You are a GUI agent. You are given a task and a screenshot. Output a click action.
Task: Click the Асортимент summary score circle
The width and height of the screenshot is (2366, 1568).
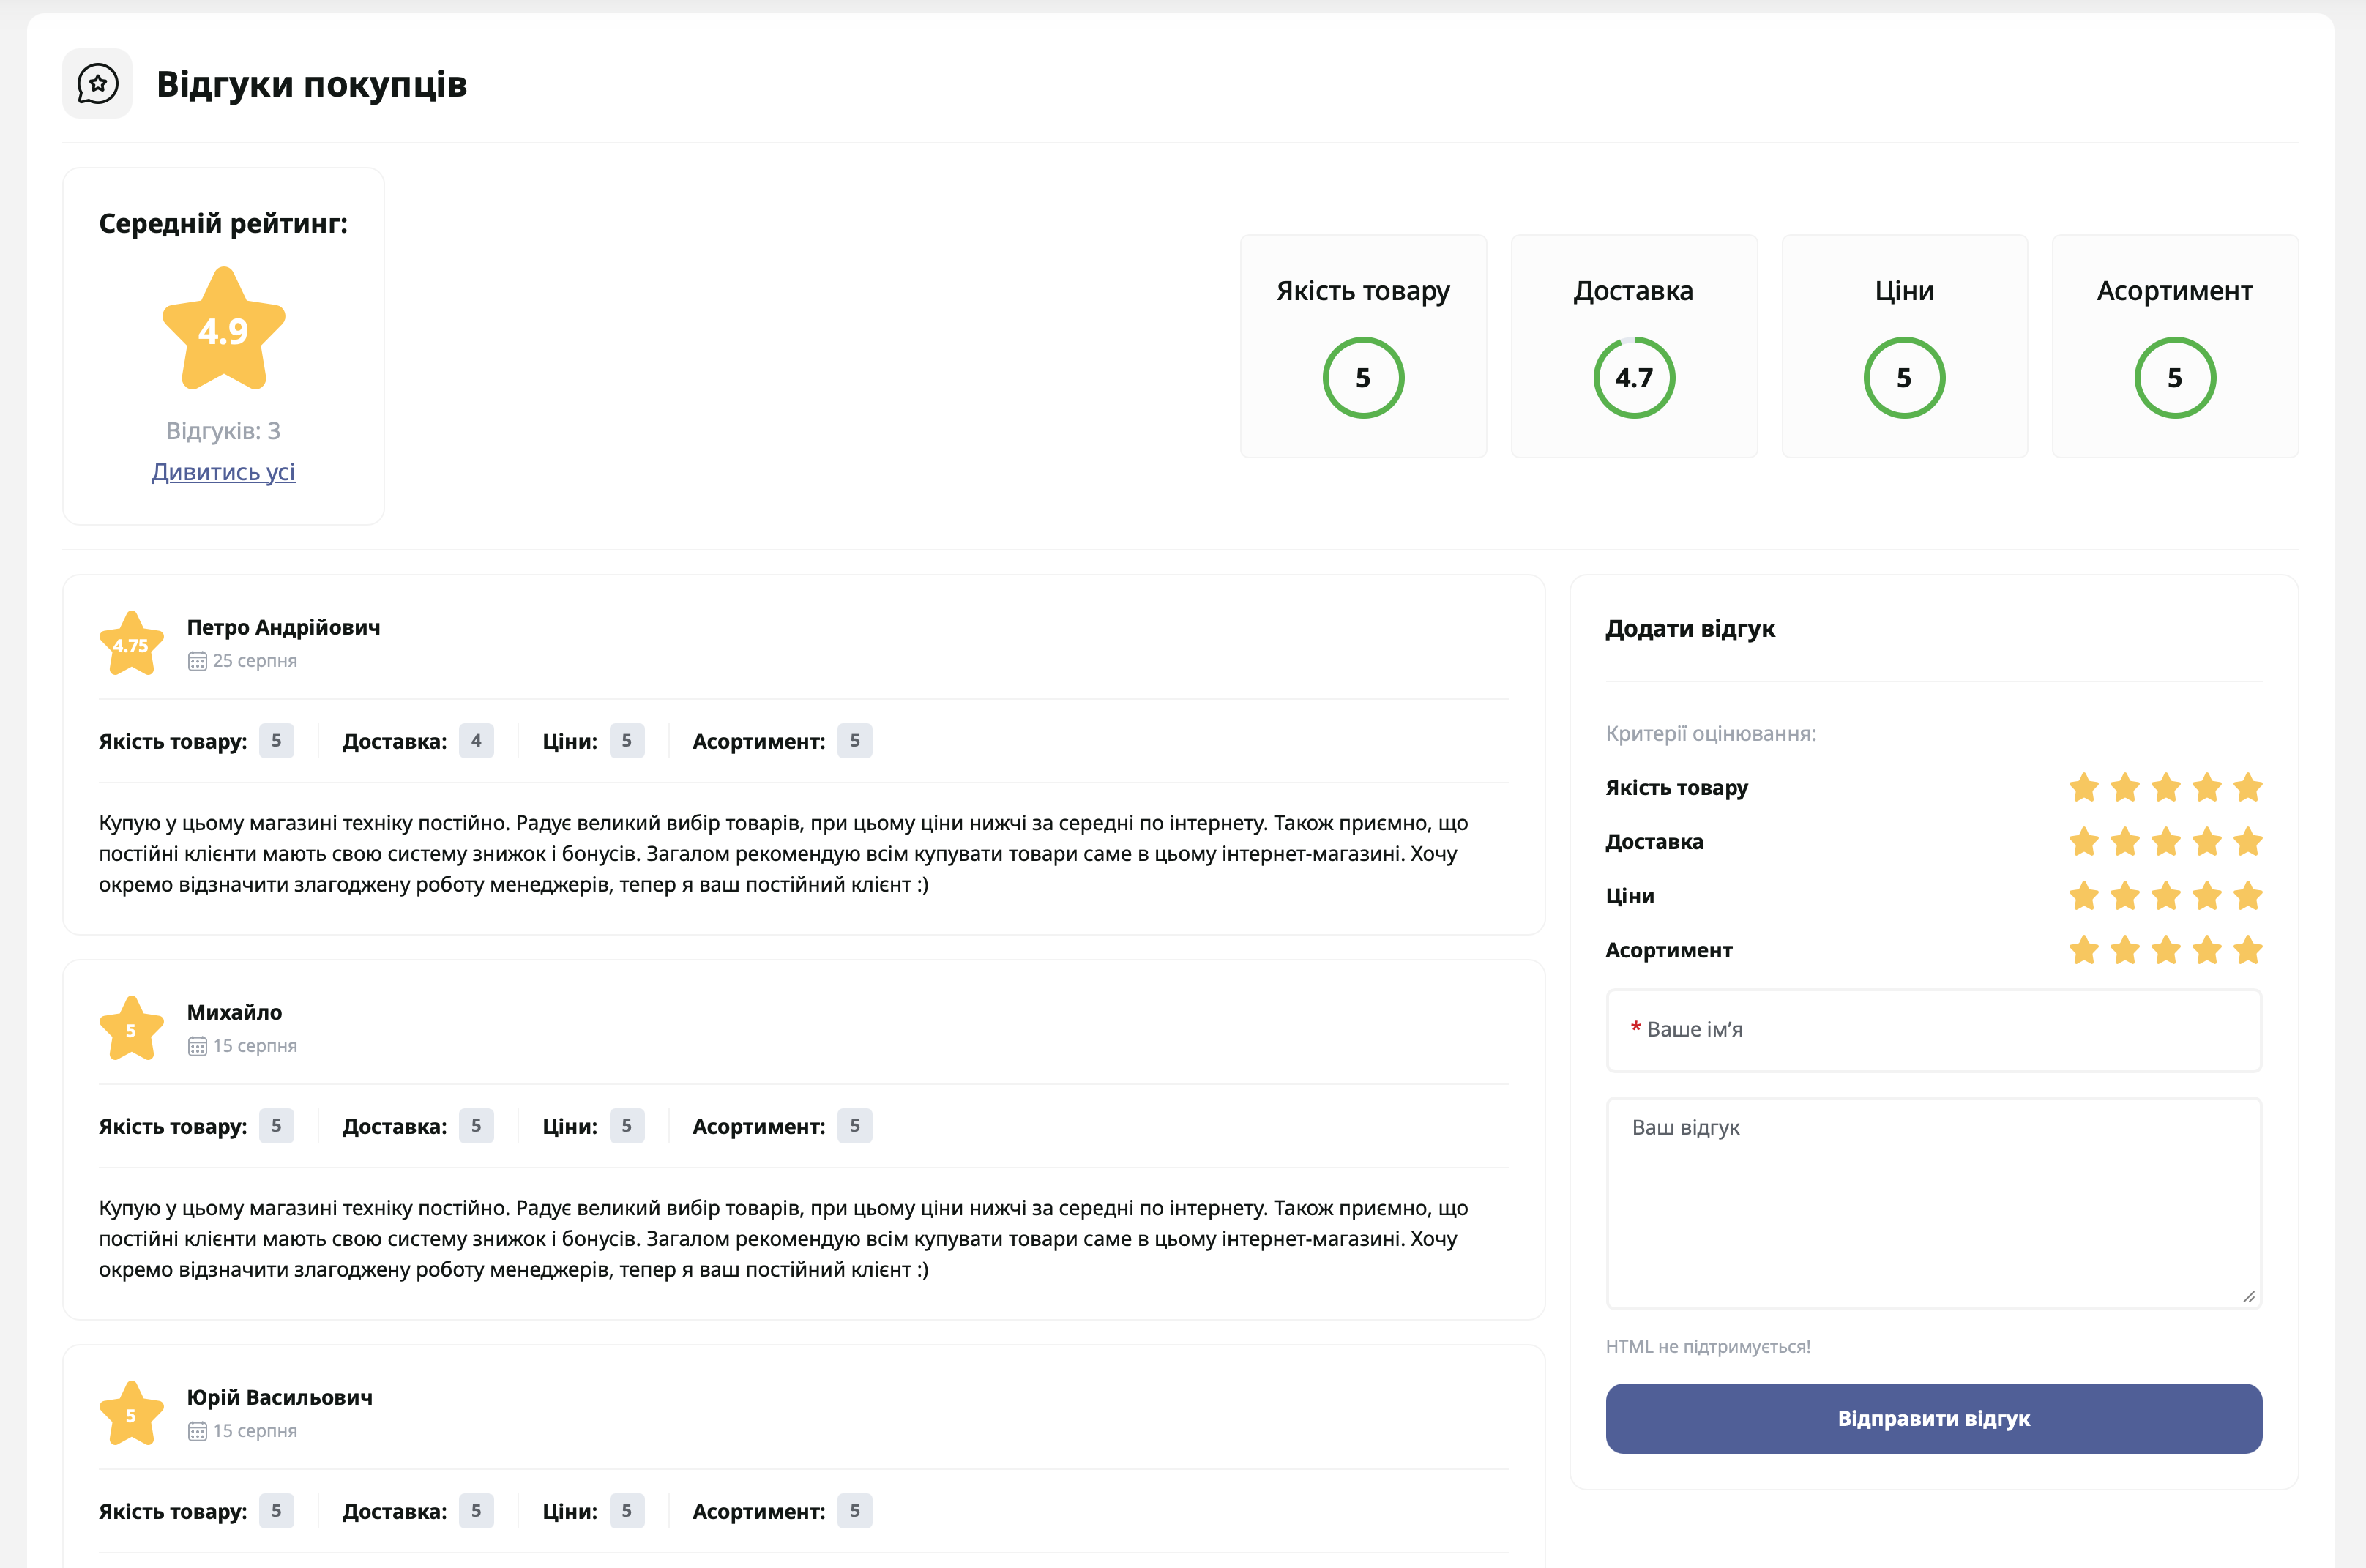tap(2174, 378)
